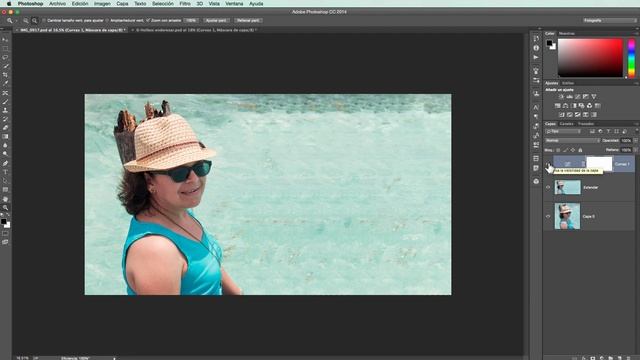Toggle visibility of Curvas 1 layer
Image resolution: width=640 pixels, height=360 pixels.
point(548,164)
